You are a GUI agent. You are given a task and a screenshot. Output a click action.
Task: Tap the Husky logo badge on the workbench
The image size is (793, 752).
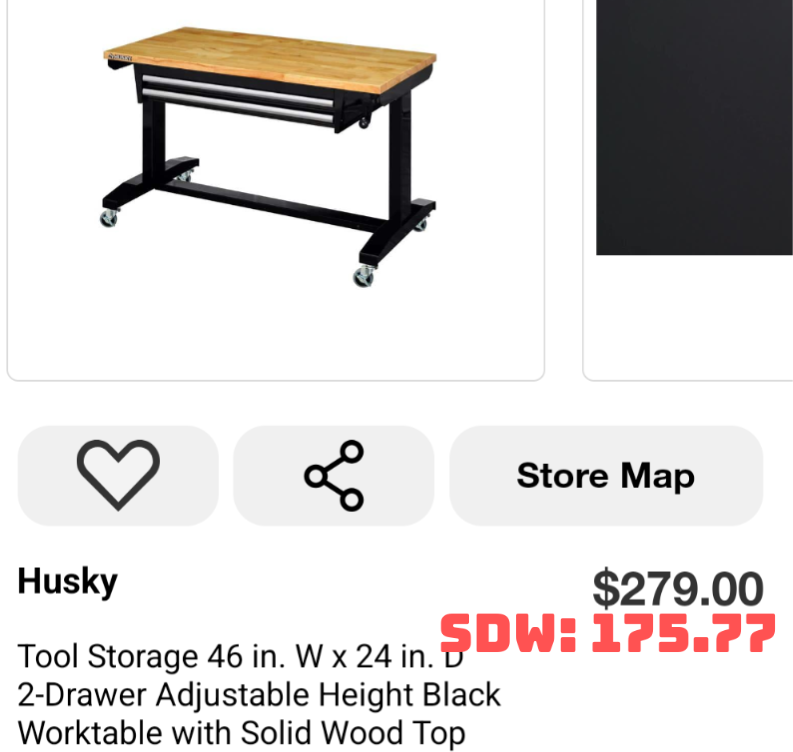click(x=120, y=58)
